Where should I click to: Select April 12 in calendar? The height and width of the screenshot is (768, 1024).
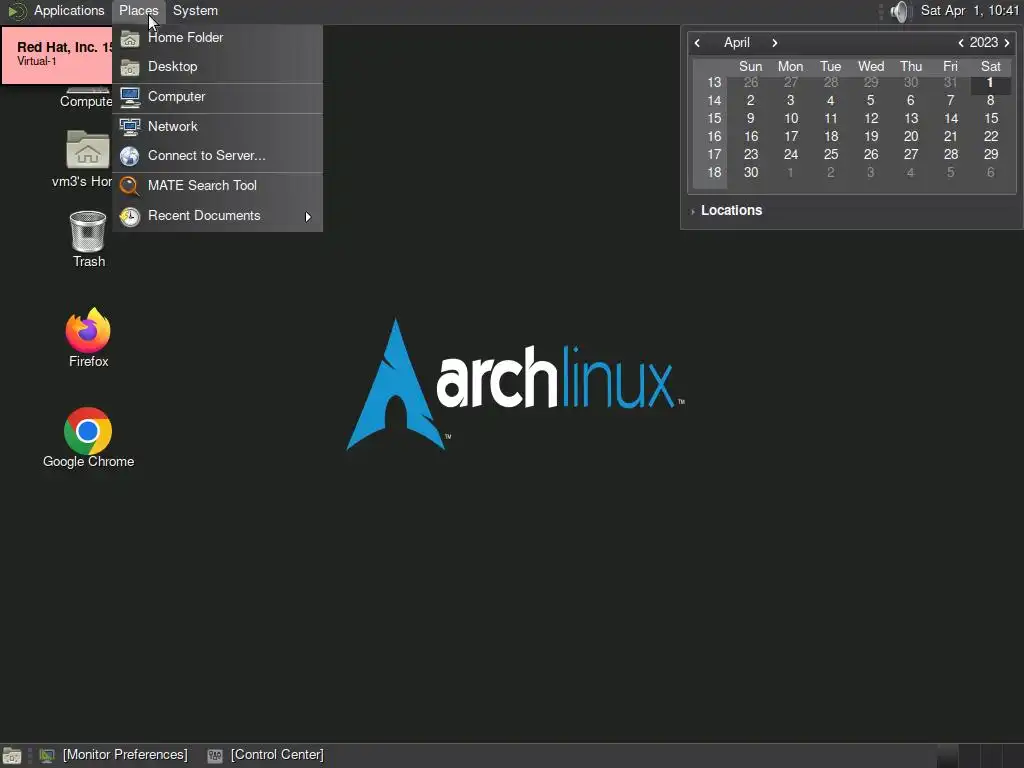[871, 118]
